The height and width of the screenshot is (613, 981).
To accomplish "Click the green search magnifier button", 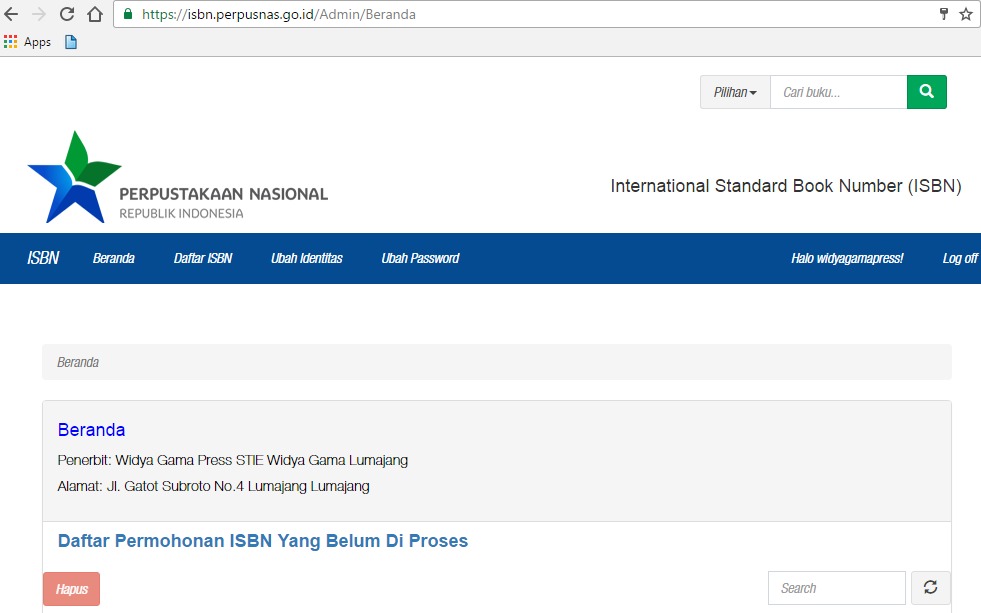I will click(927, 92).
